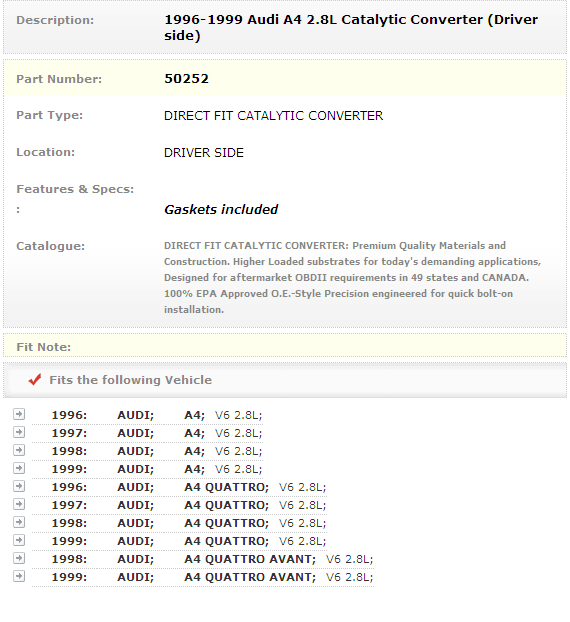Viewport: 570px width, 622px height.
Task: Click the Part Type label
Action: point(50,115)
